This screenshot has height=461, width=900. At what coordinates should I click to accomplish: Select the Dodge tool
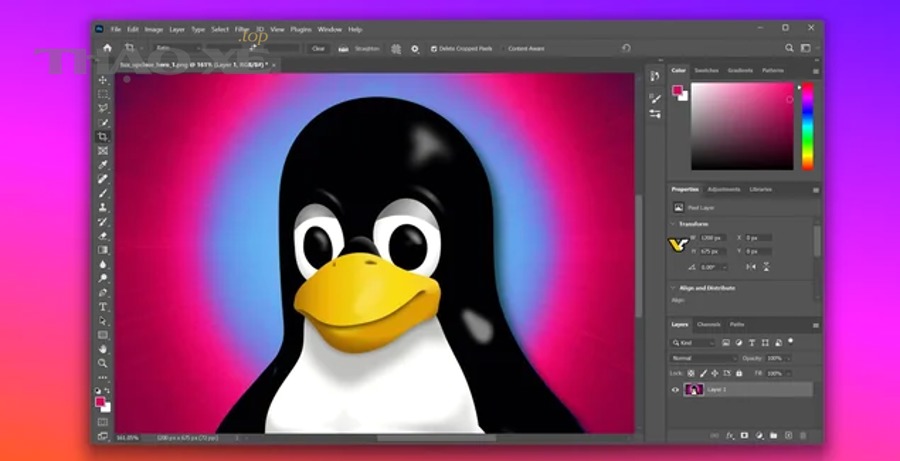103,278
